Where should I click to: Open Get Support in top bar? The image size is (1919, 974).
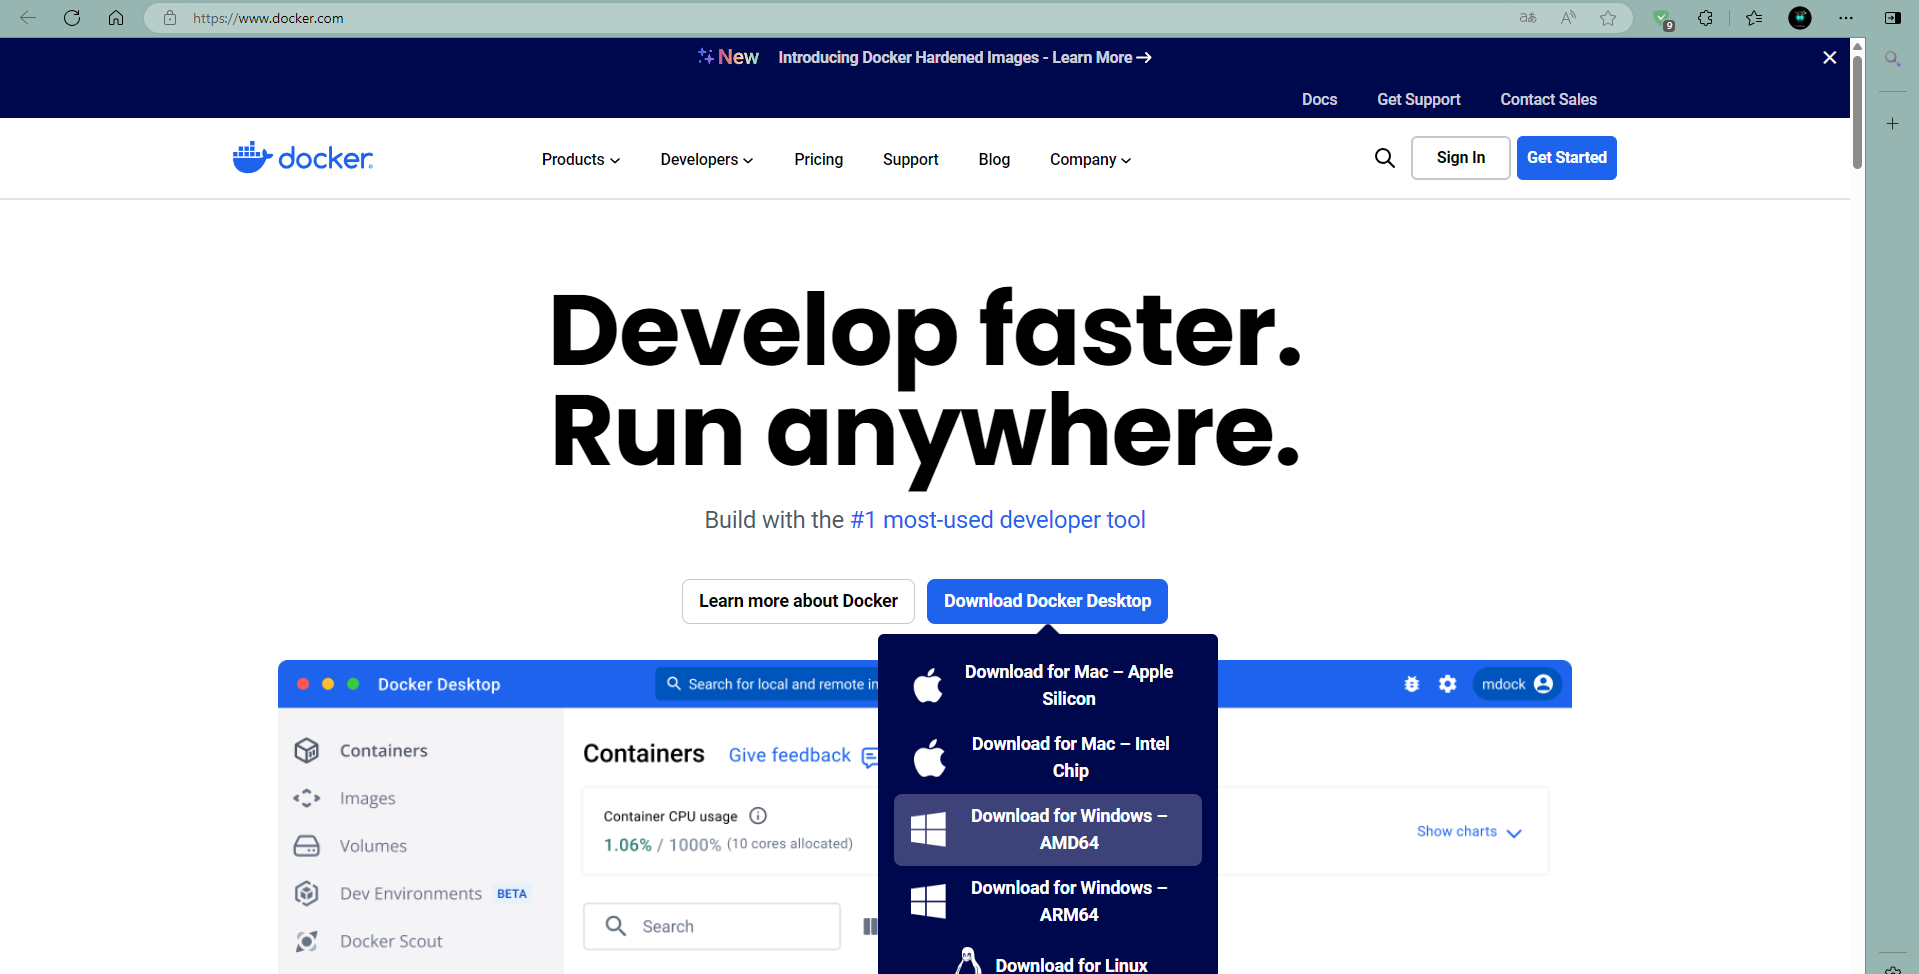(x=1419, y=99)
